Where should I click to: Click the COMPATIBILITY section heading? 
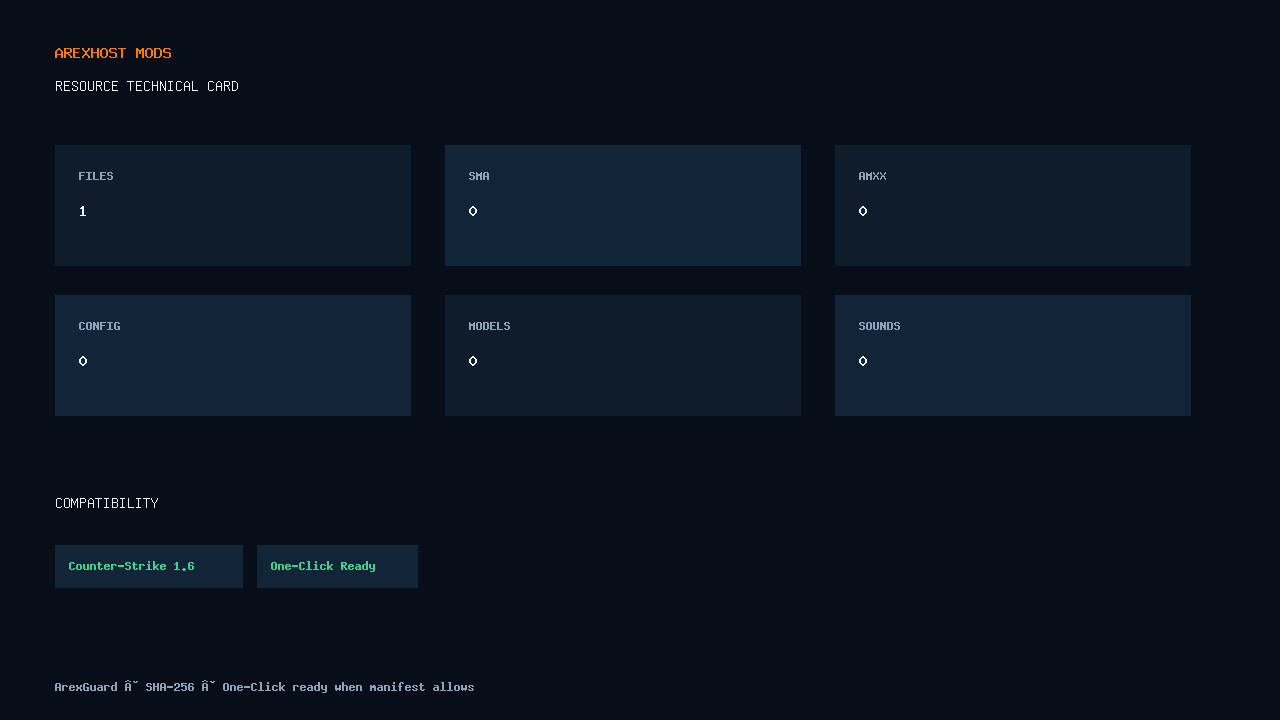coord(107,503)
